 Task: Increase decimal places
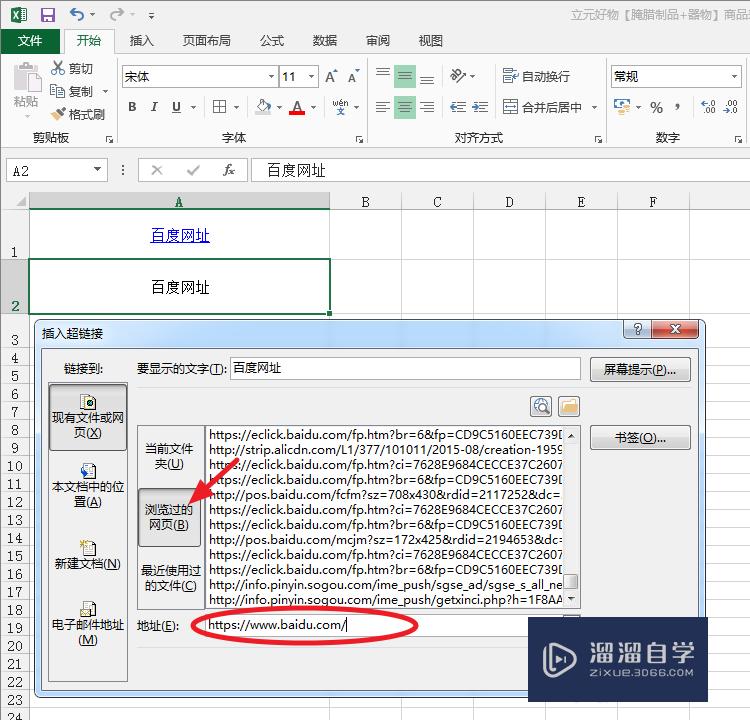(708, 107)
